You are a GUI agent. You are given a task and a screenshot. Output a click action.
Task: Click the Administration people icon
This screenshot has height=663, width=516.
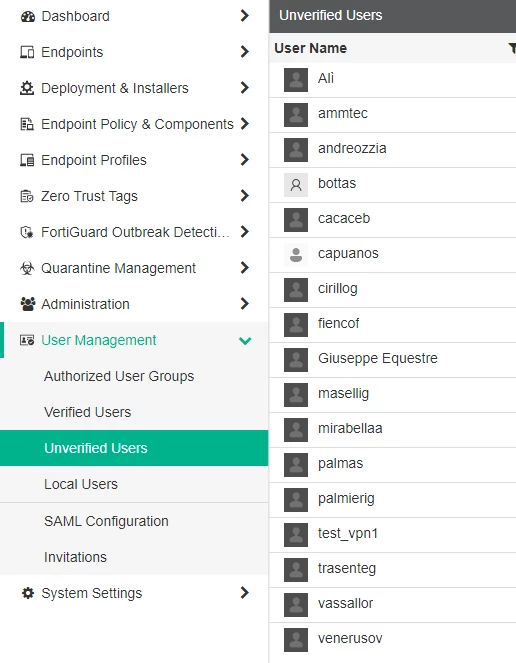[x=27, y=304]
